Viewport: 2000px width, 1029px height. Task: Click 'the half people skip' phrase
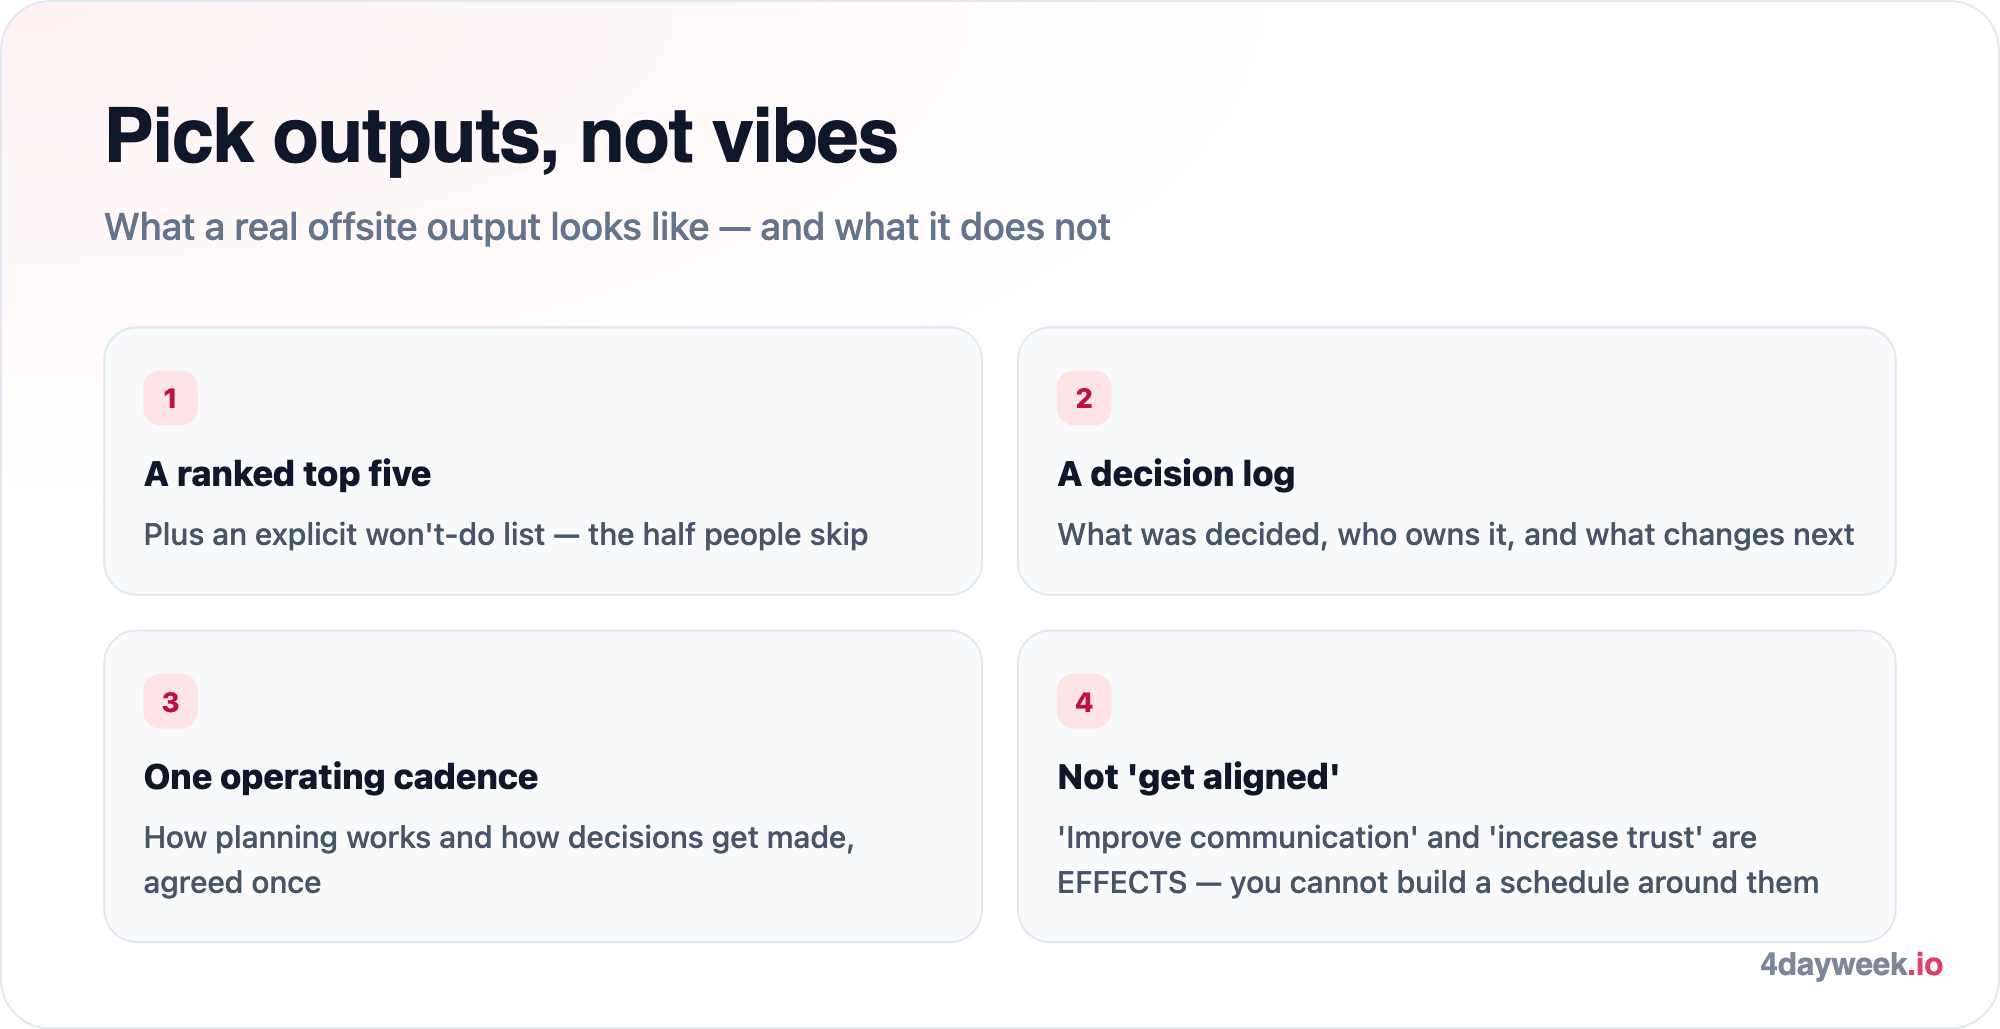click(x=728, y=535)
